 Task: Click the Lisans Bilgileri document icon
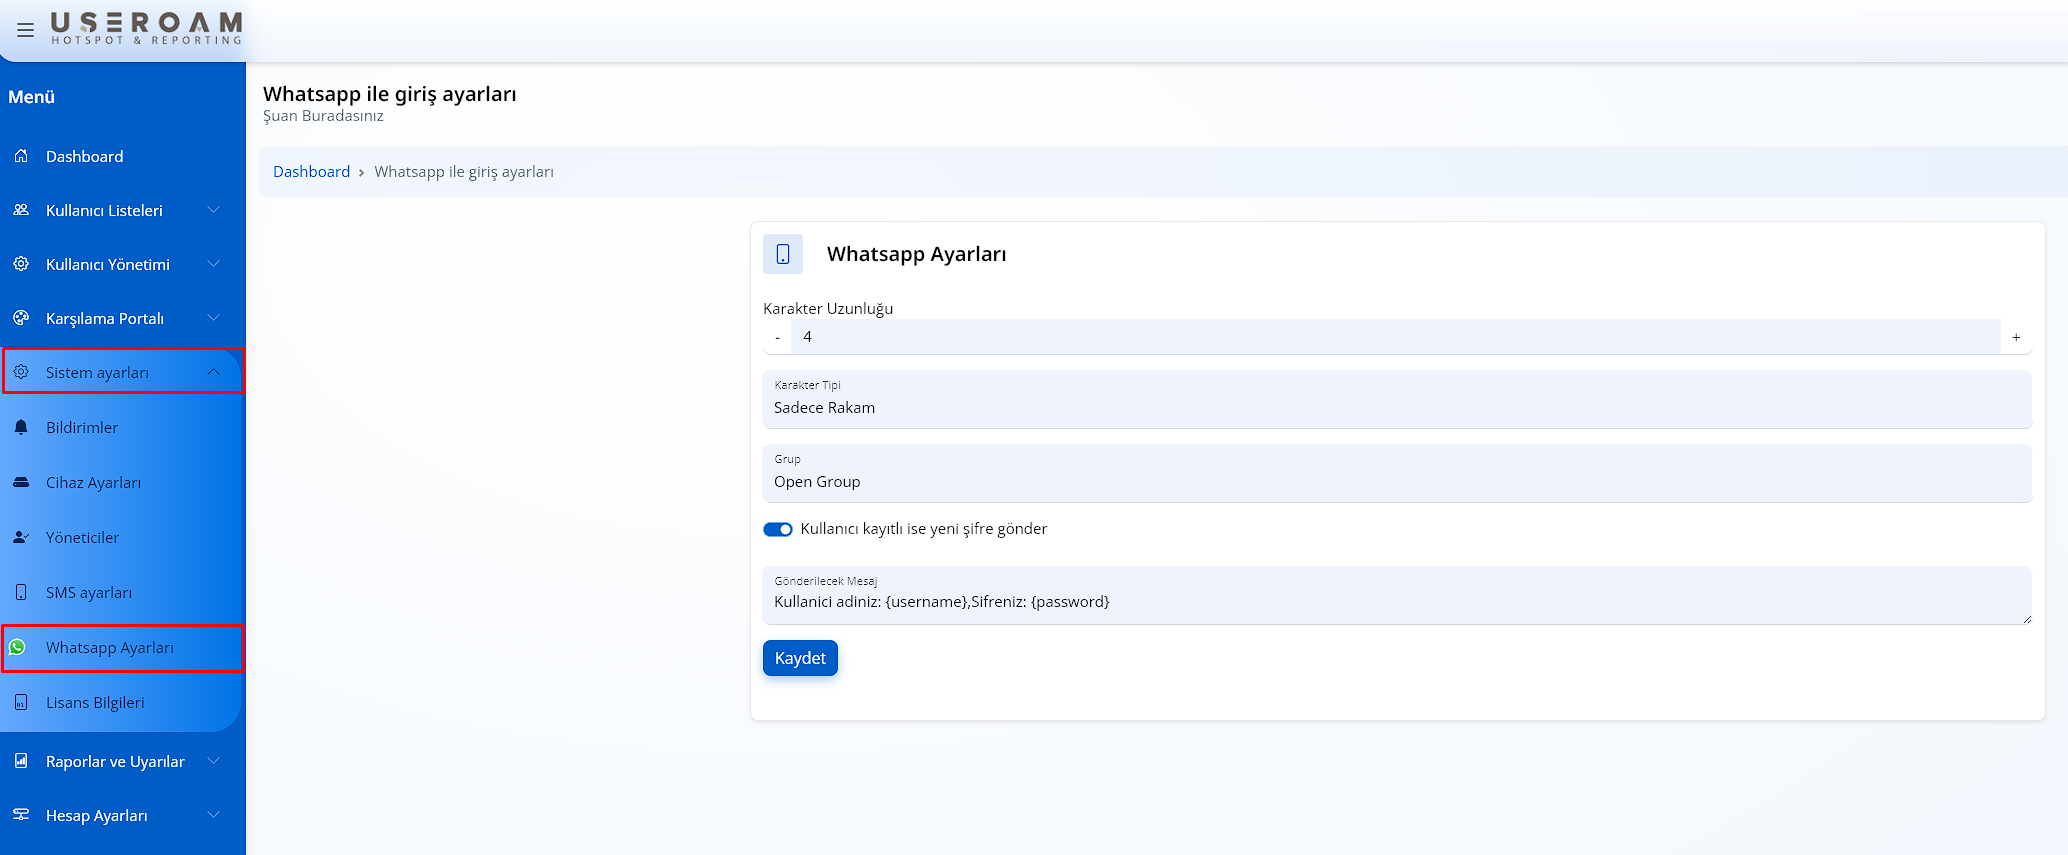(x=21, y=702)
